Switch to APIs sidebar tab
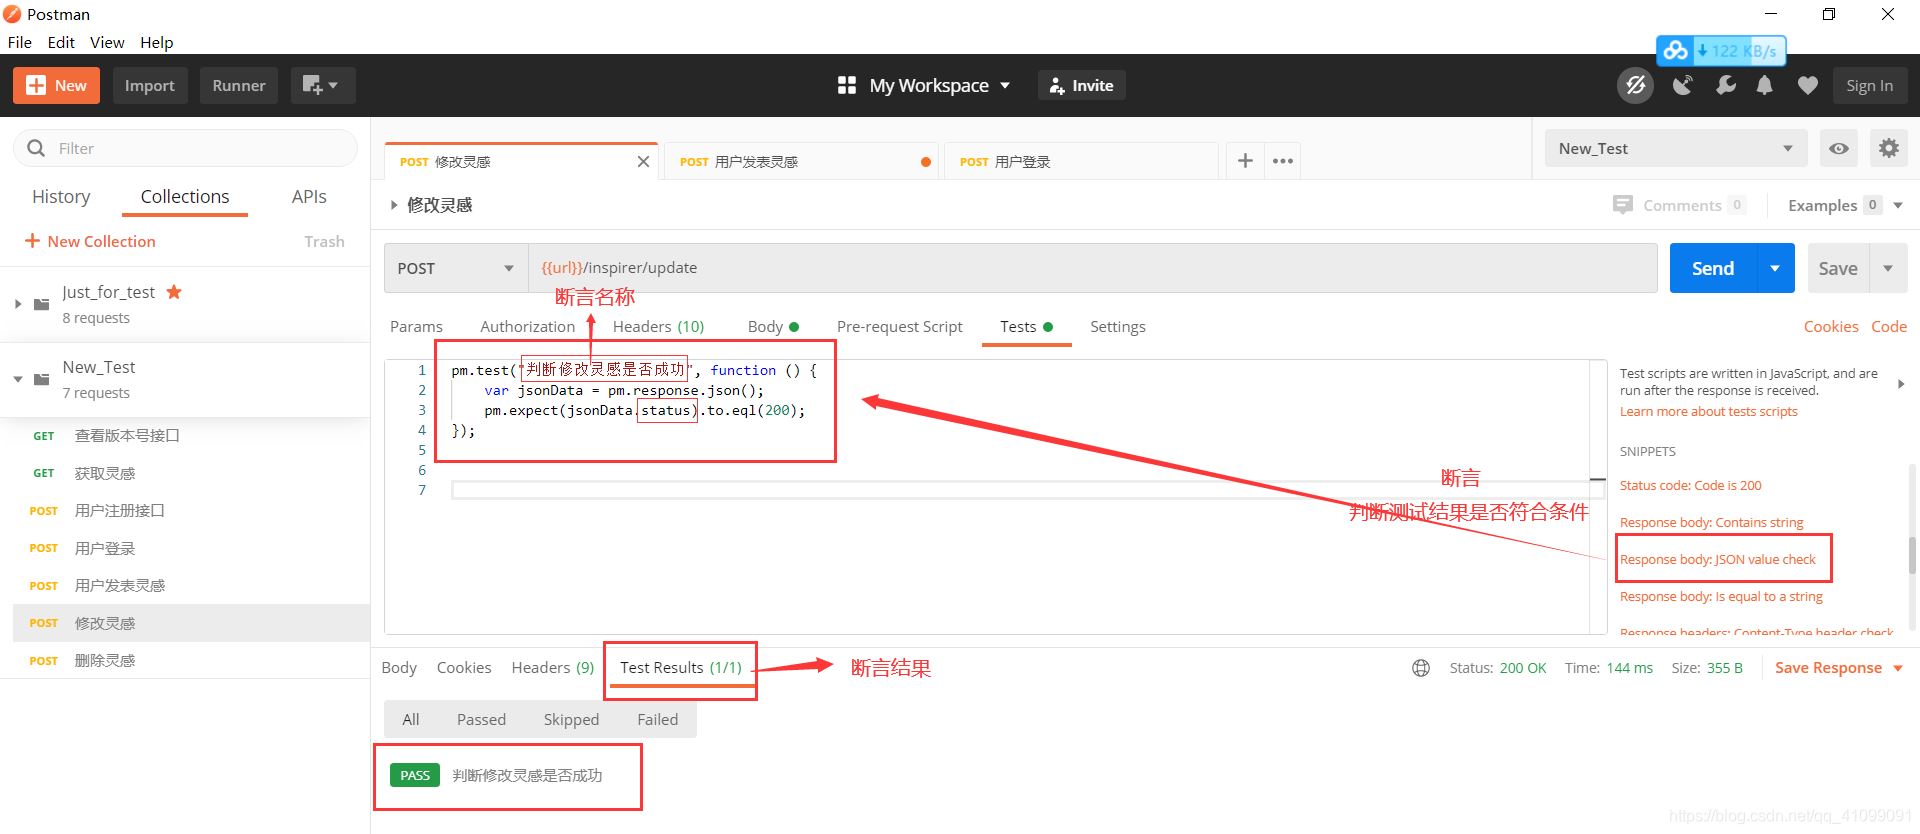 pyautogui.click(x=309, y=196)
